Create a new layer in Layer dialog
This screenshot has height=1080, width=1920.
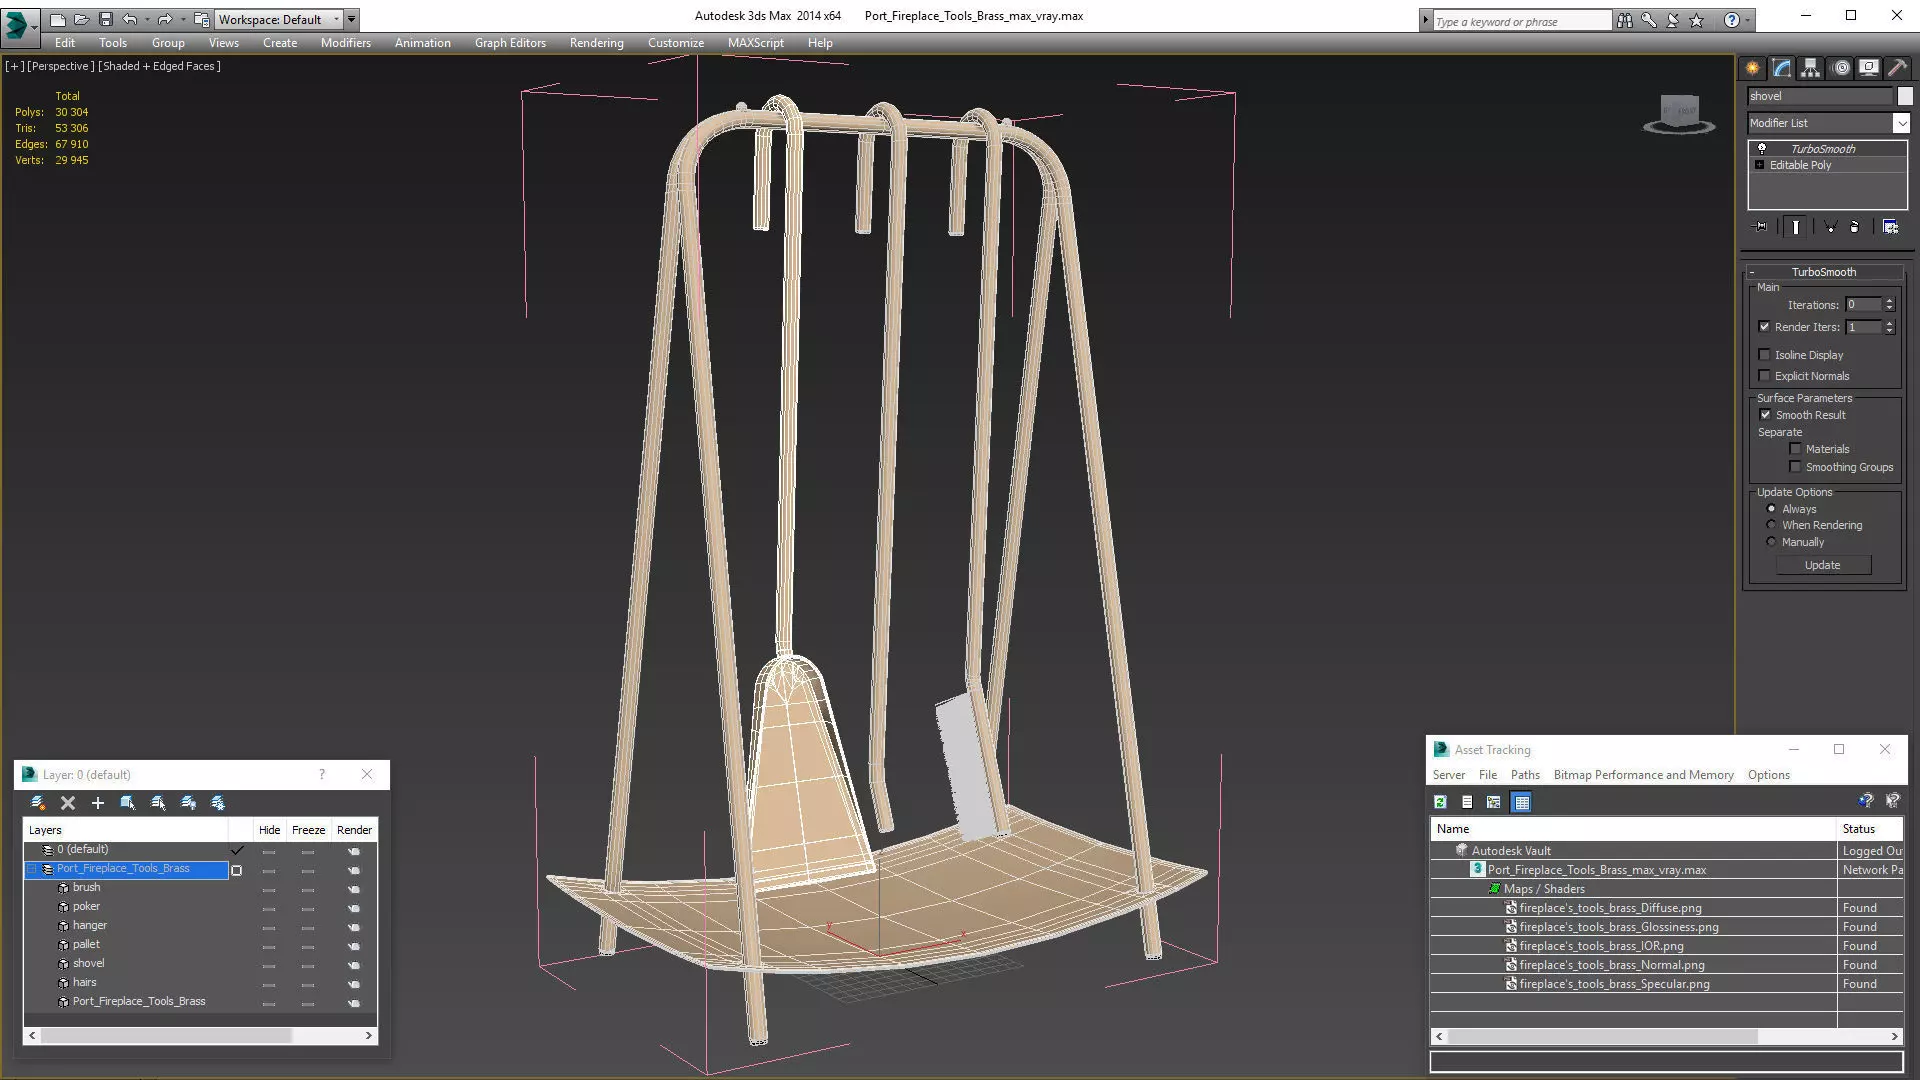(37, 803)
